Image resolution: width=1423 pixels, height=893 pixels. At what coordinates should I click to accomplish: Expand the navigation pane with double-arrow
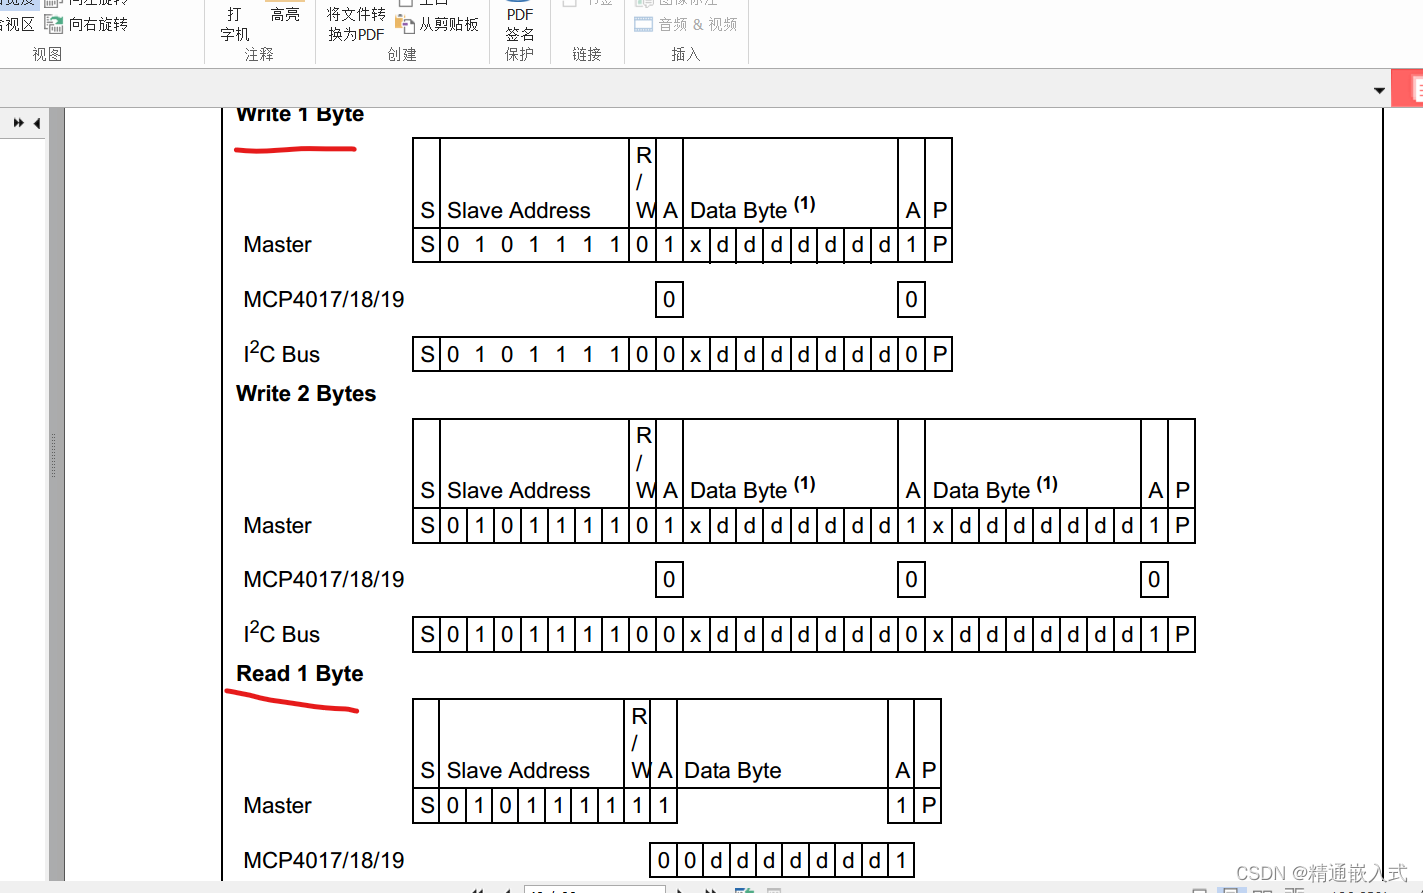[19, 123]
